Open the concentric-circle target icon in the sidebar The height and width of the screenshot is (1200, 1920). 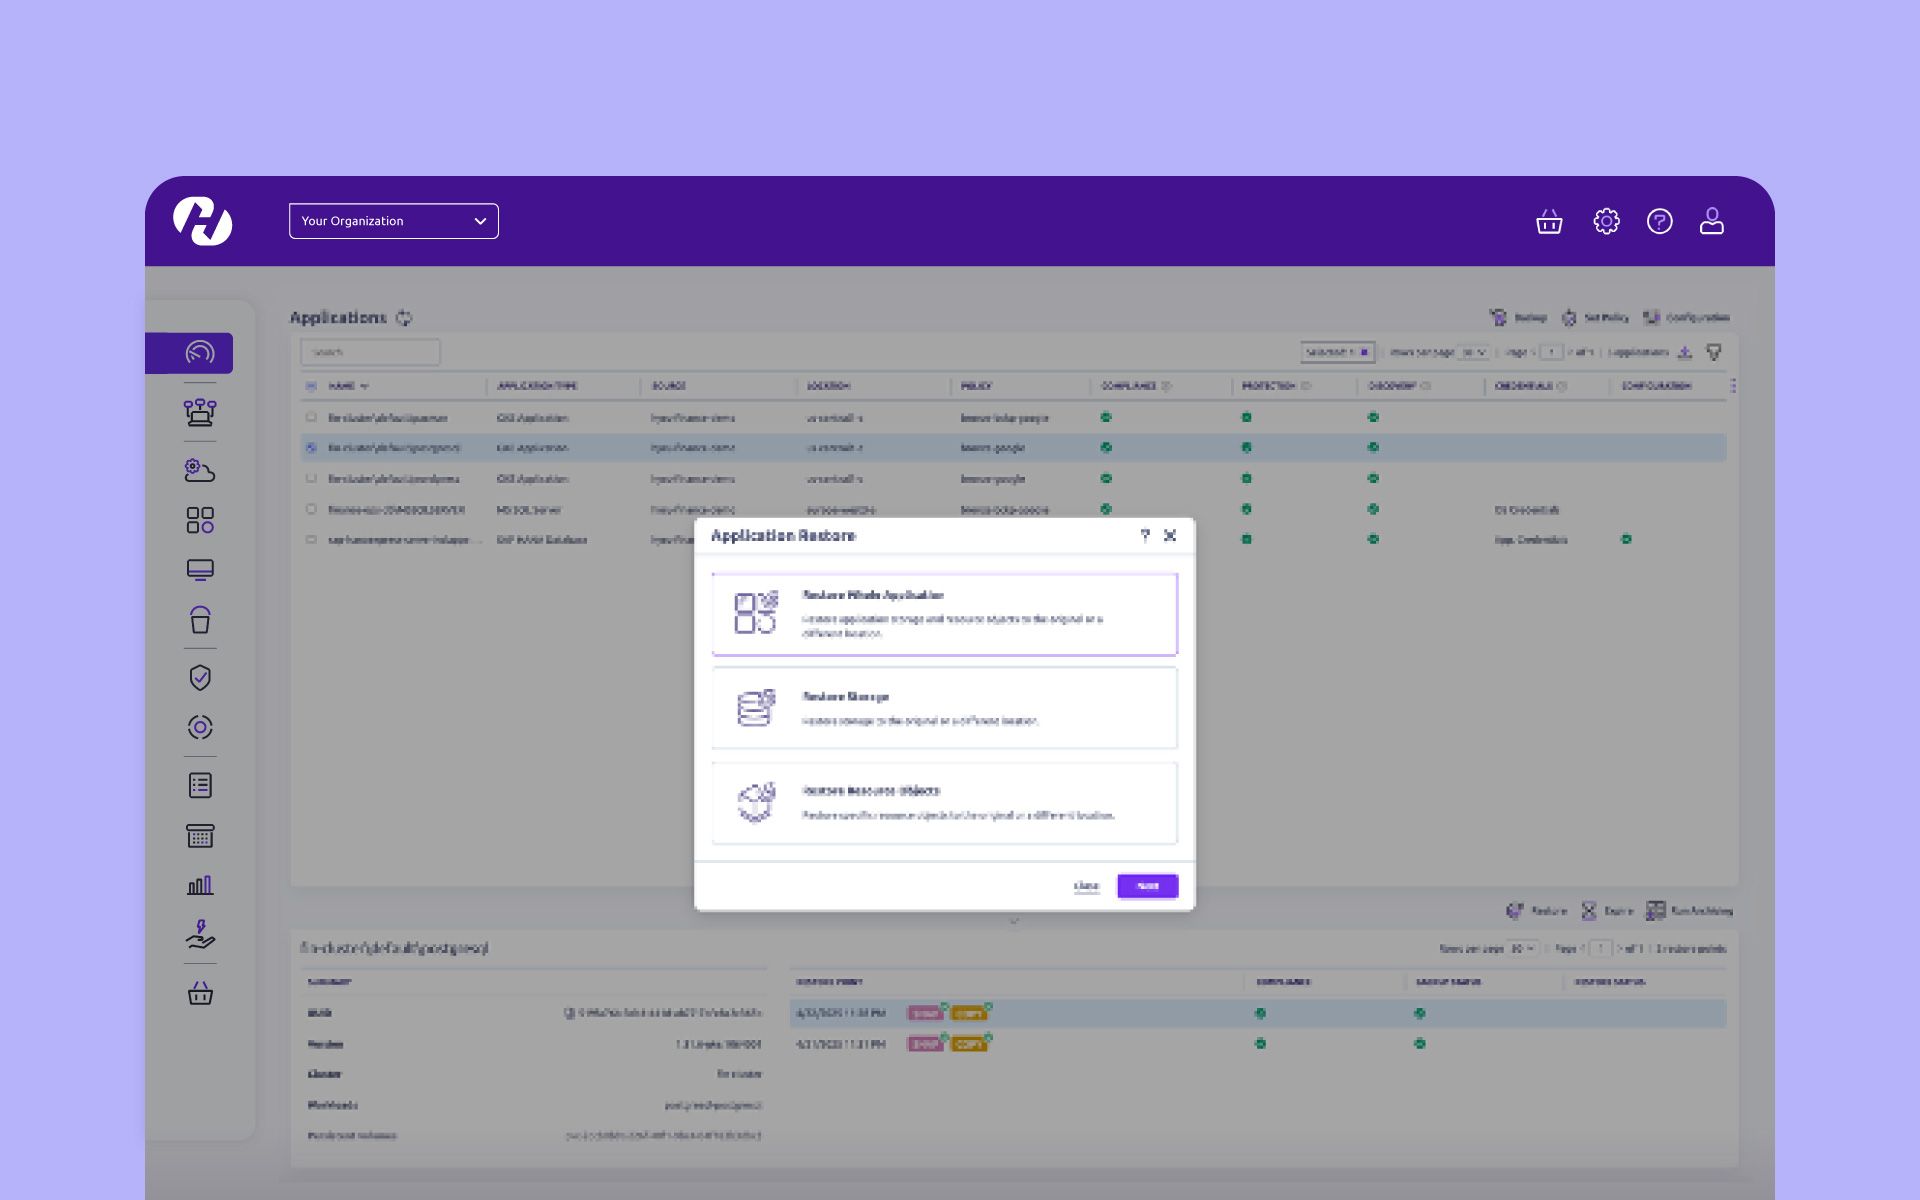(x=200, y=727)
